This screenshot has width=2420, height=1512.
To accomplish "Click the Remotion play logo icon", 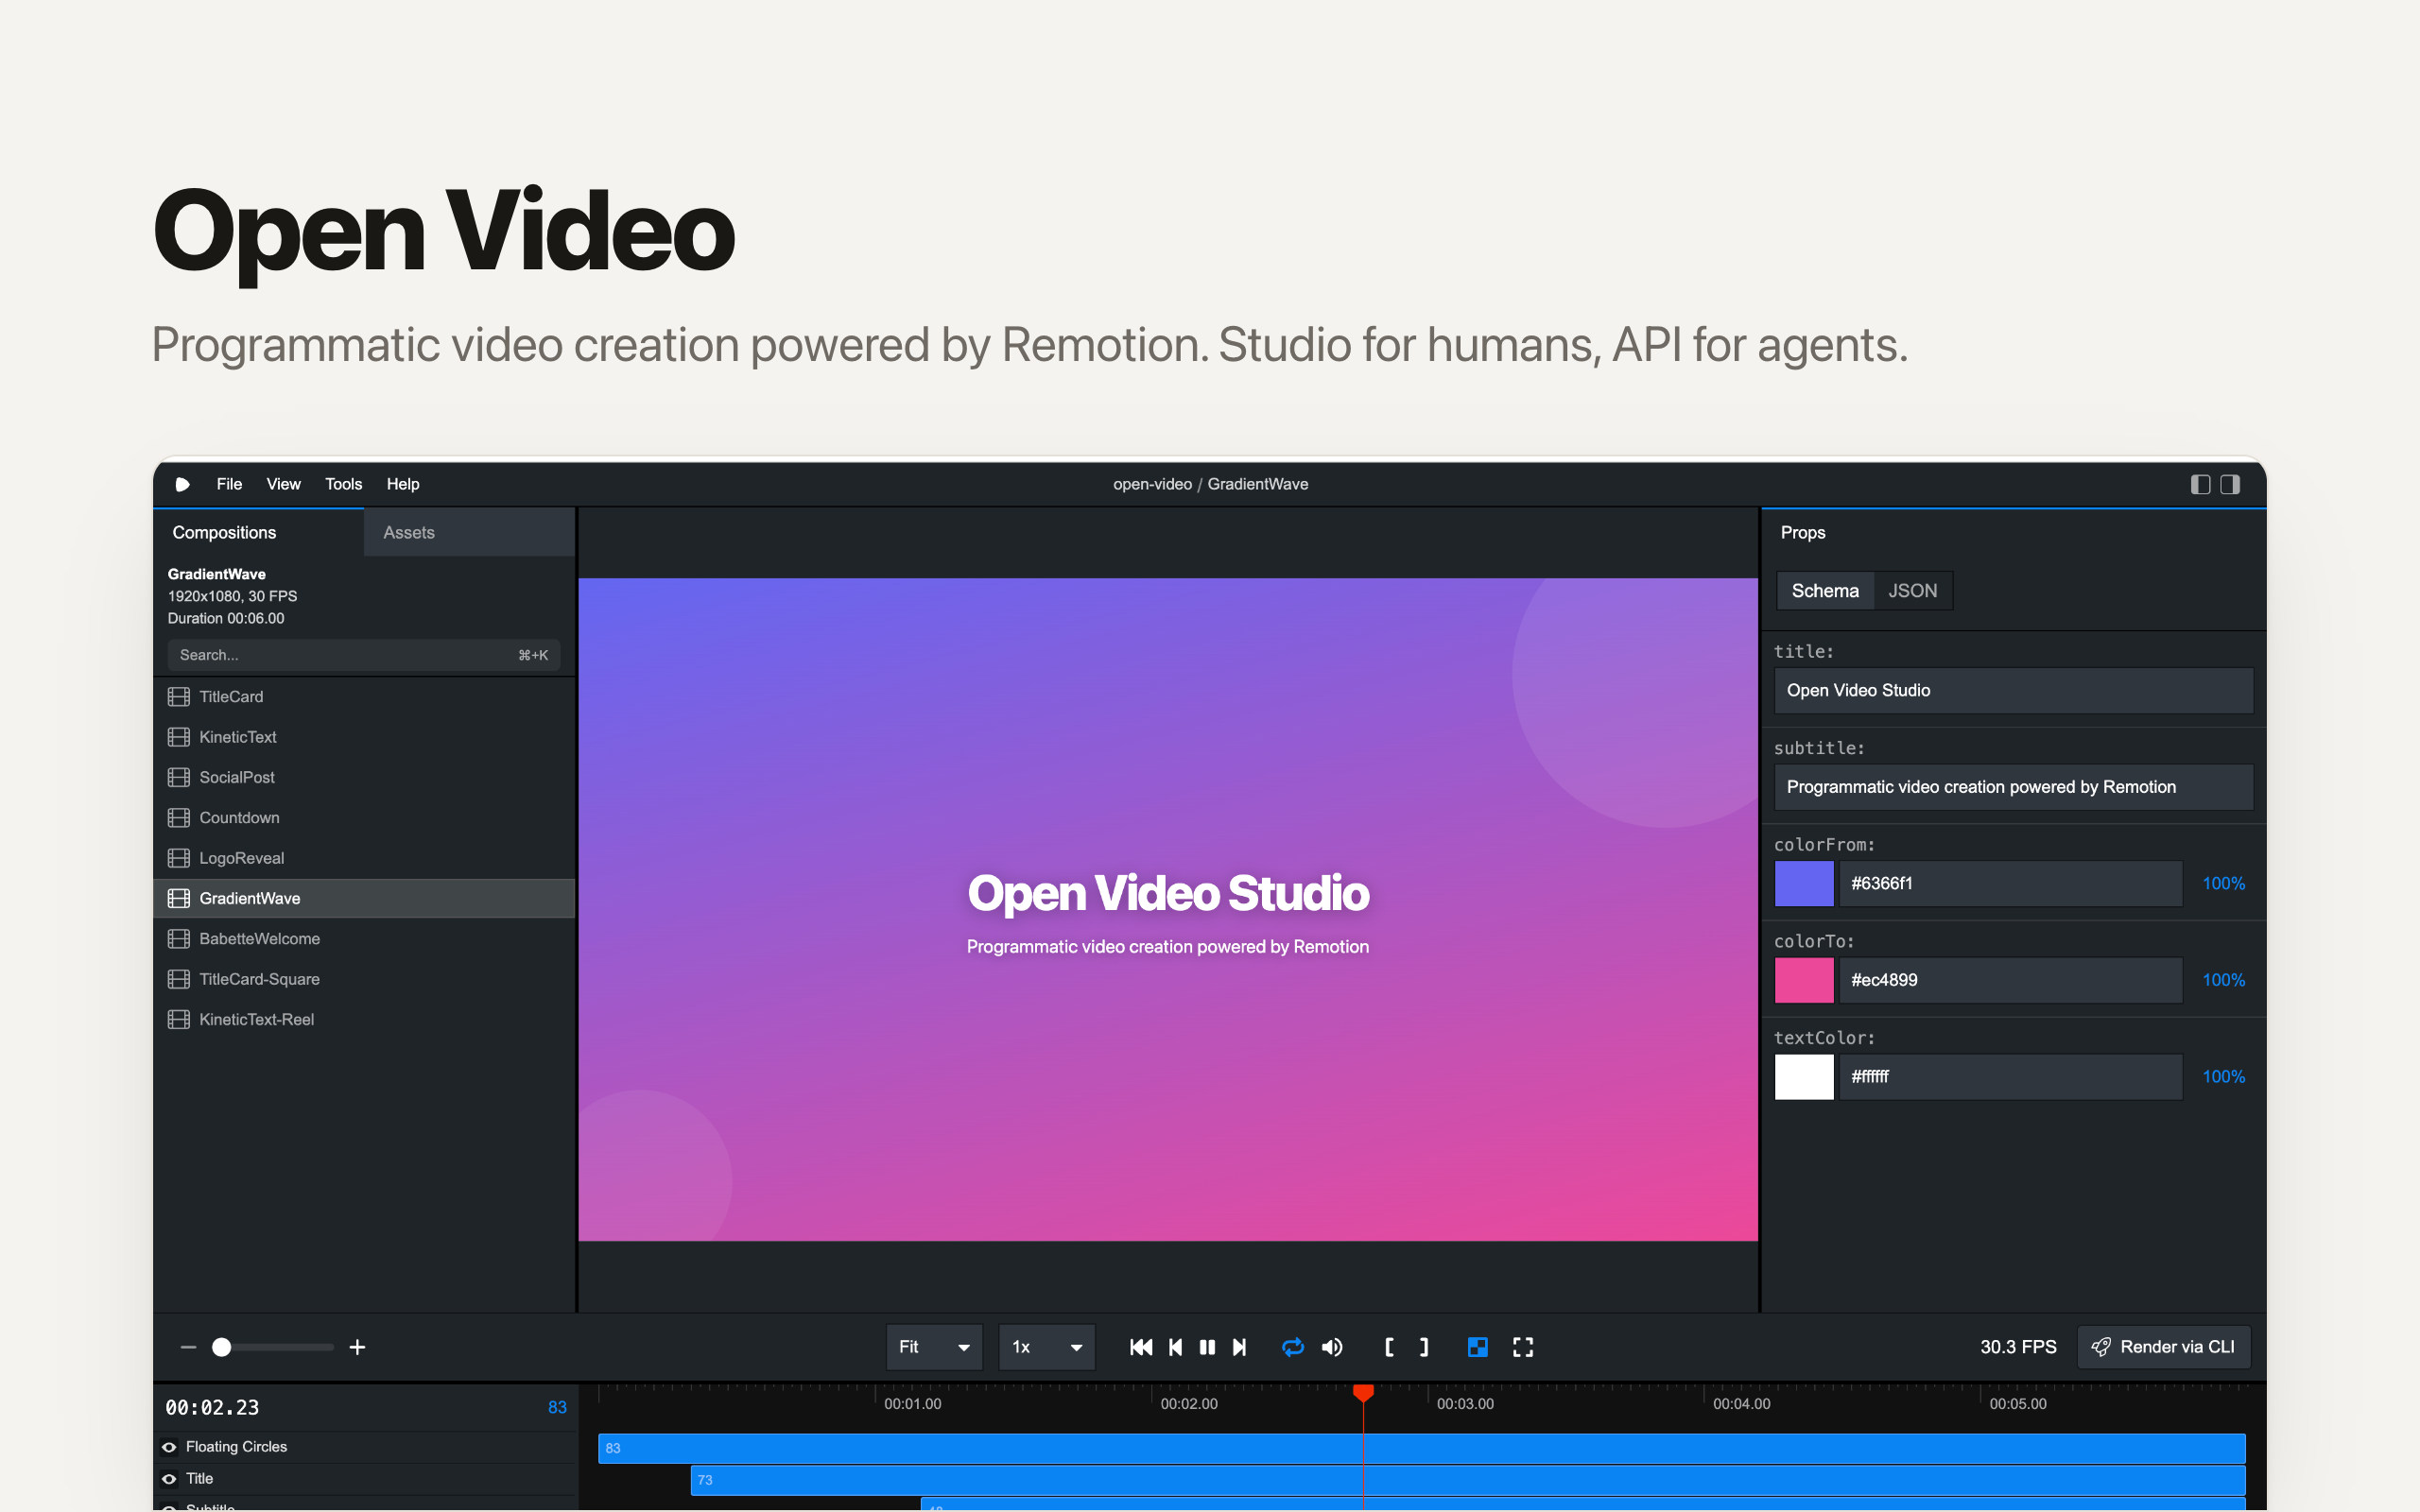I will 183,484.
